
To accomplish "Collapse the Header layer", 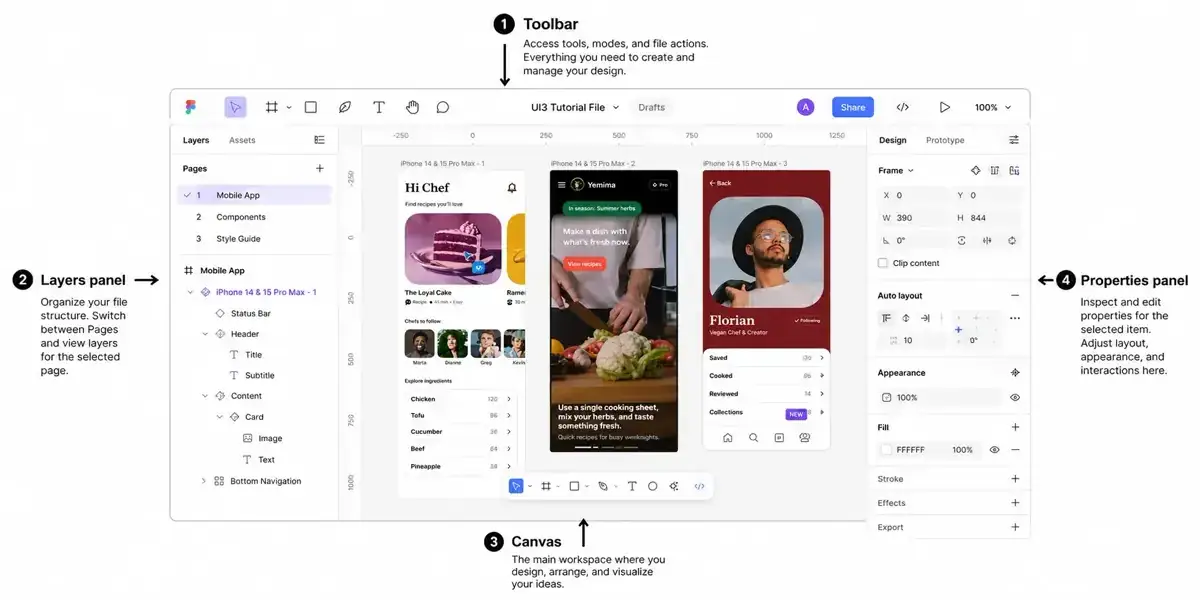I will (205, 334).
